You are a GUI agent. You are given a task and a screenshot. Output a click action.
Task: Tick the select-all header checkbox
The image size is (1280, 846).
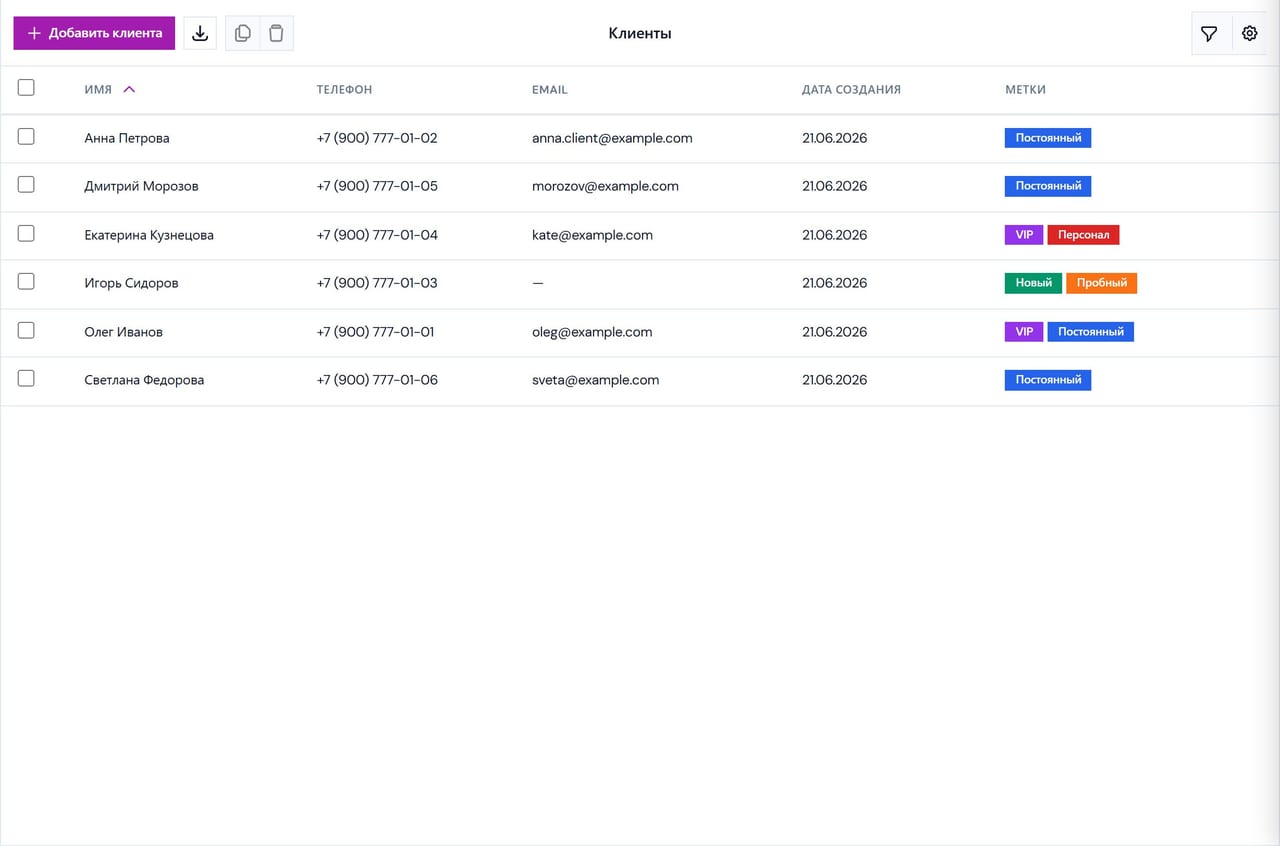pyautogui.click(x=26, y=88)
